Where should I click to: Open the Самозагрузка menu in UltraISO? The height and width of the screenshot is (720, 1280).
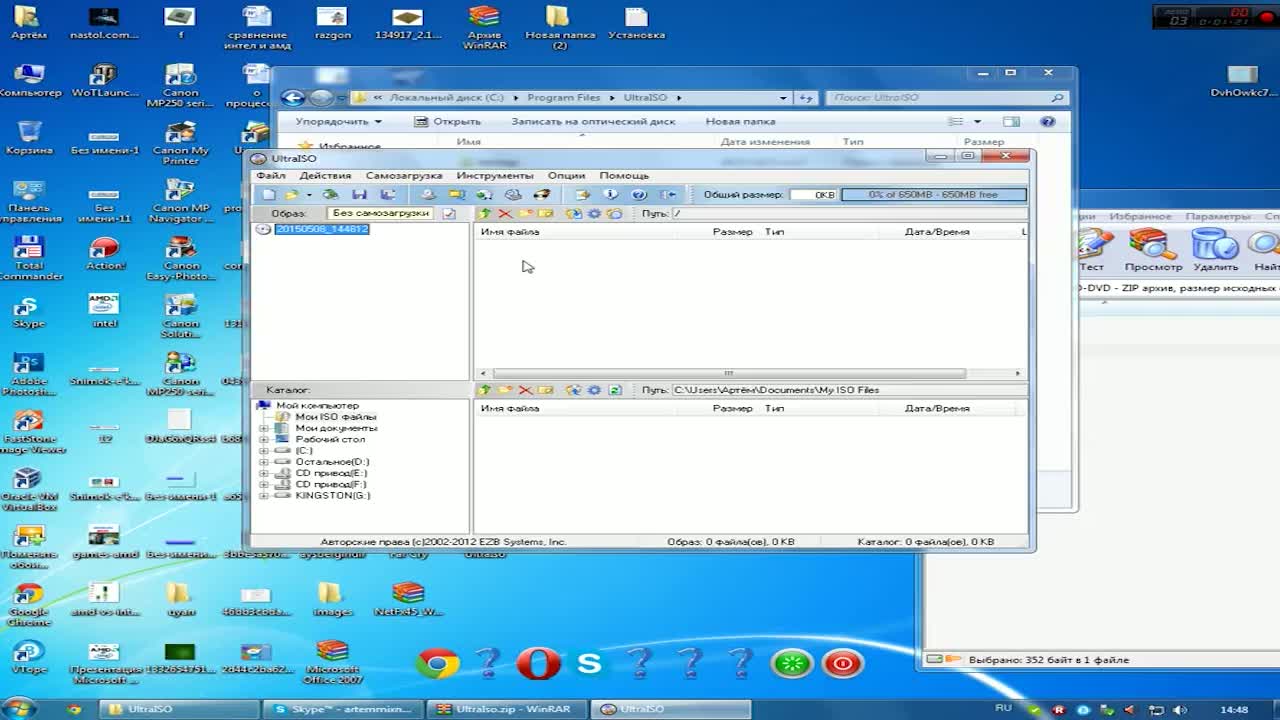[x=404, y=175]
